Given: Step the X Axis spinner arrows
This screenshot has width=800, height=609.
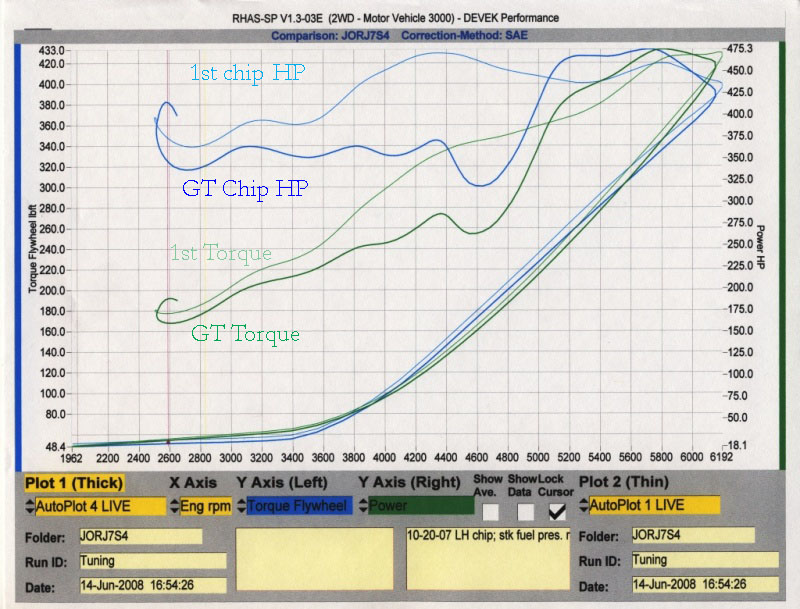Looking at the screenshot, I should [x=175, y=506].
